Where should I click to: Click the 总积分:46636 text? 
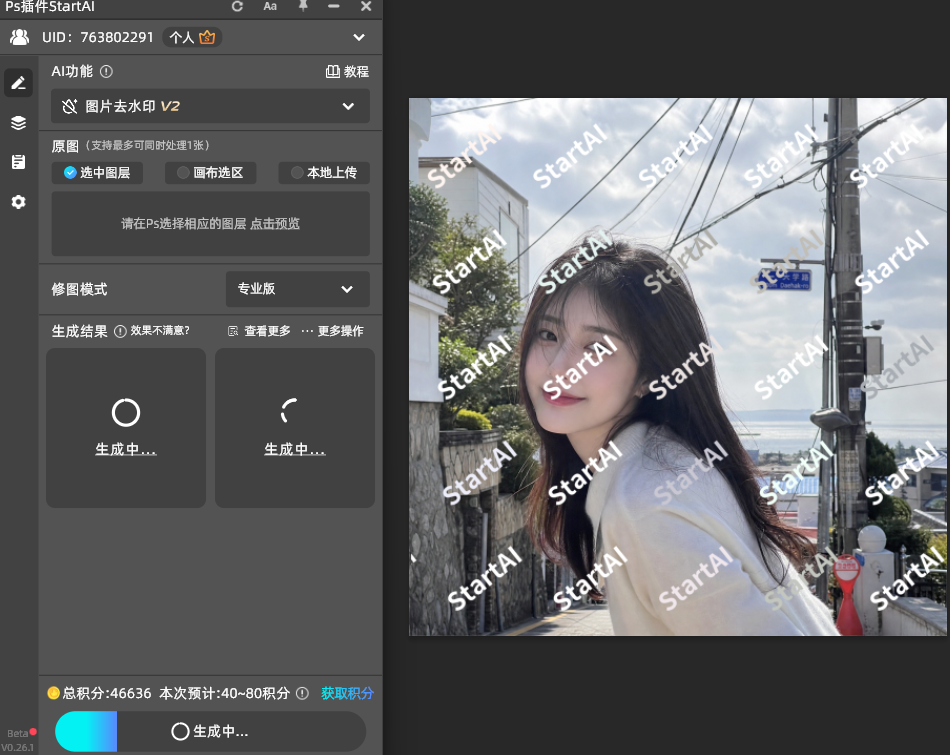pyautogui.click(x=107, y=693)
